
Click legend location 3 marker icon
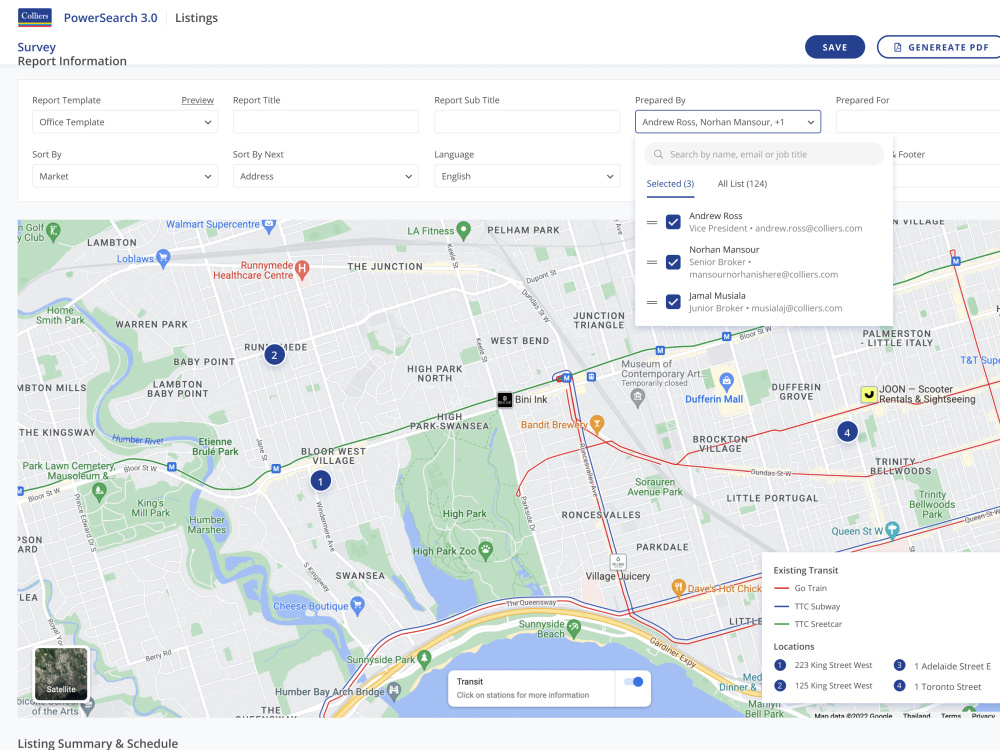pyautogui.click(x=899, y=665)
